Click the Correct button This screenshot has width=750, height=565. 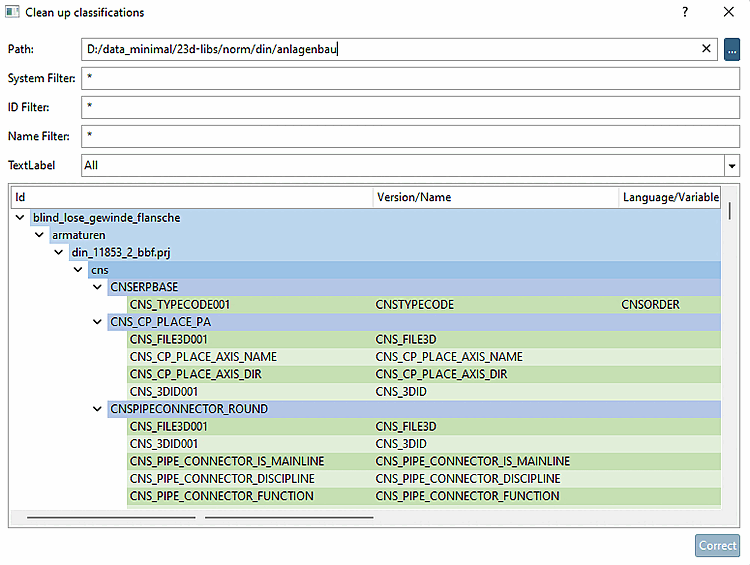[x=717, y=545]
